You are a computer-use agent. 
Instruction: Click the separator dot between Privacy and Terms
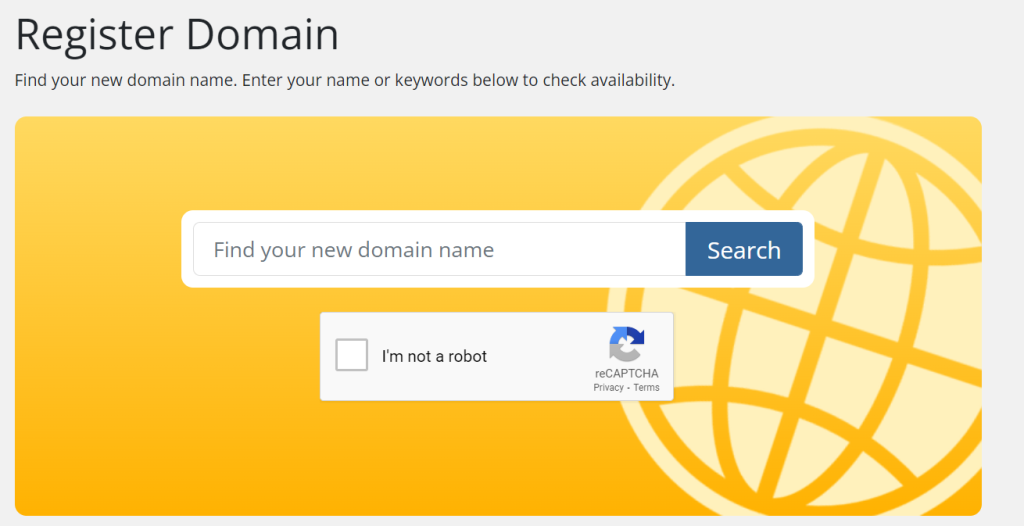click(x=628, y=388)
